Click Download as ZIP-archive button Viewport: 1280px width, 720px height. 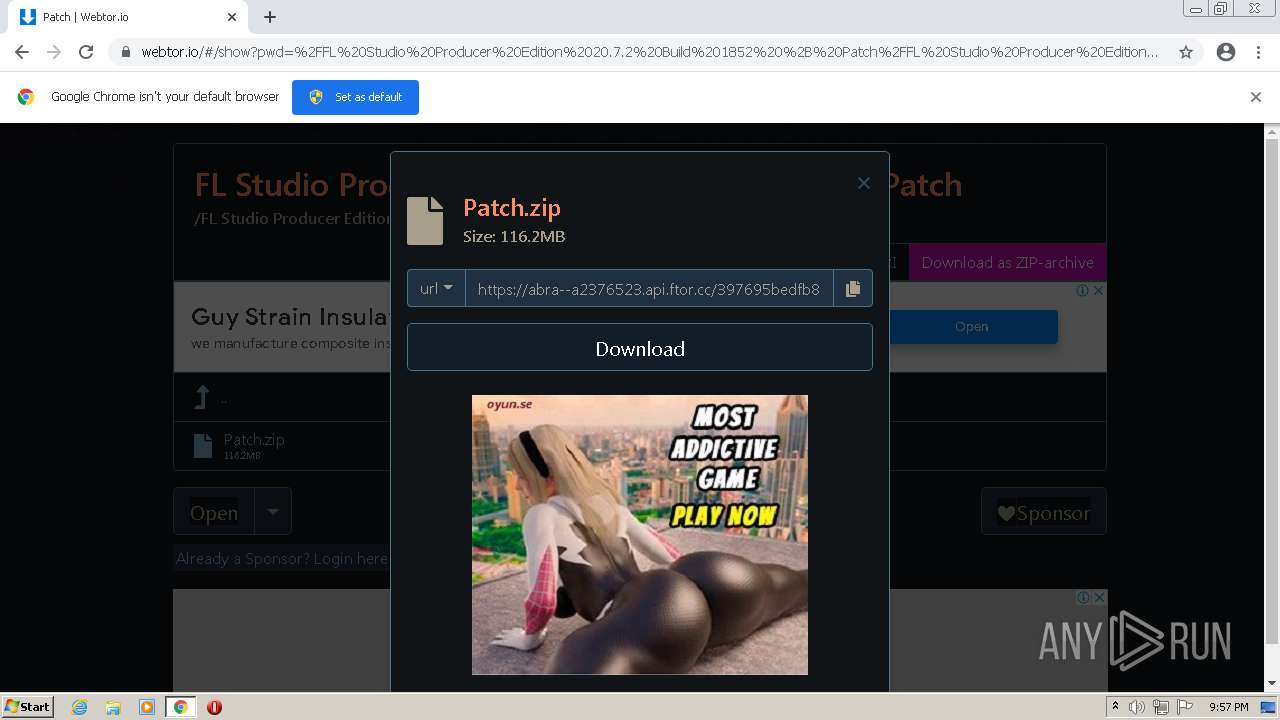1007,262
